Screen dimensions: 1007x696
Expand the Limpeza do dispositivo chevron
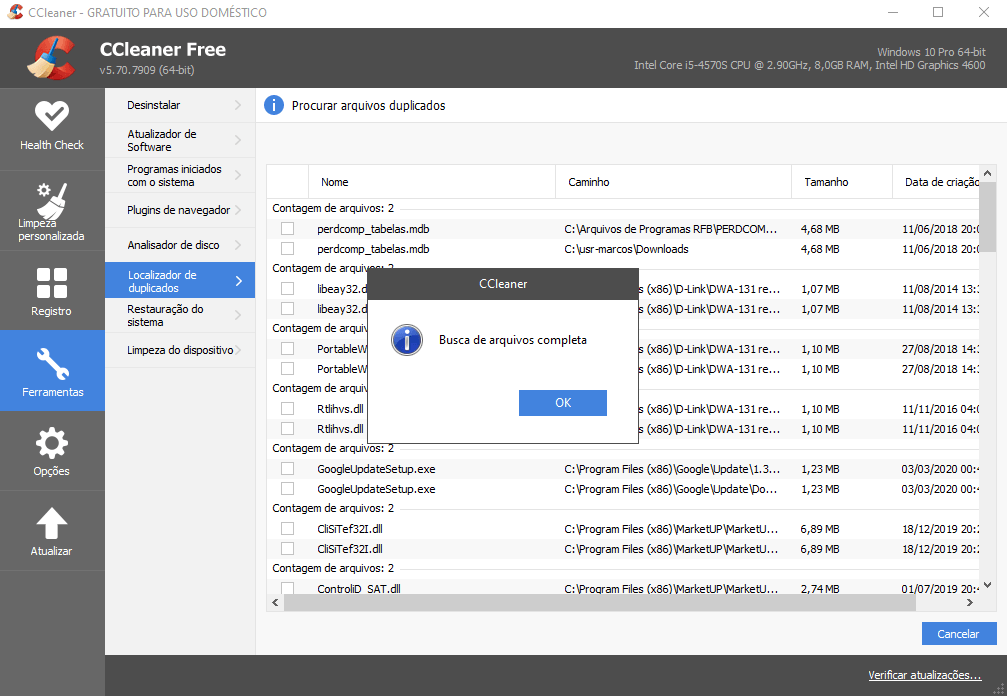238,350
